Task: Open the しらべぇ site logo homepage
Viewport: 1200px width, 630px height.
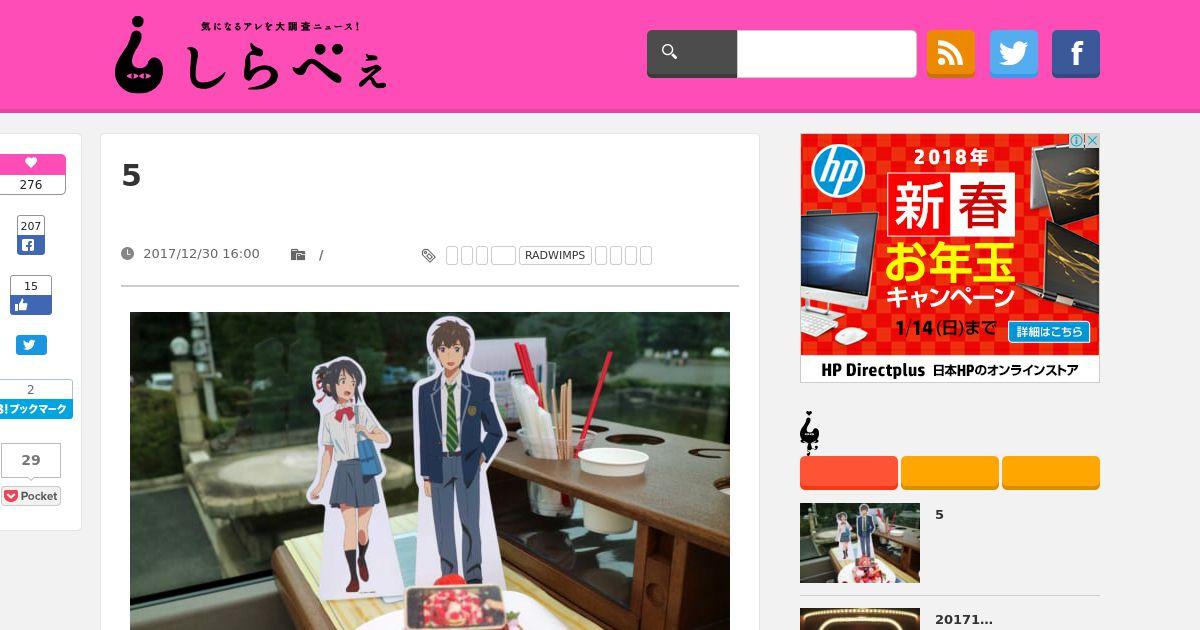Action: point(251,55)
